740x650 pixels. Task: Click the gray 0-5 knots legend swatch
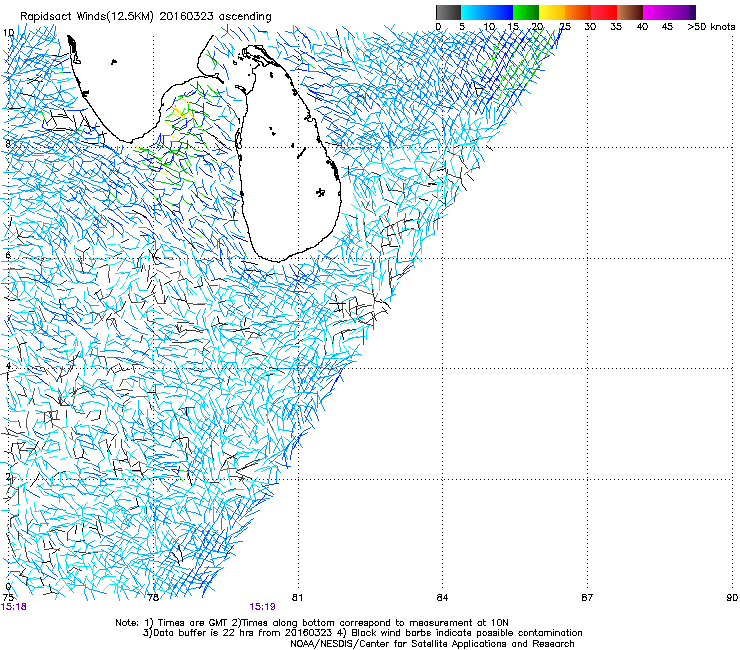click(448, 12)
